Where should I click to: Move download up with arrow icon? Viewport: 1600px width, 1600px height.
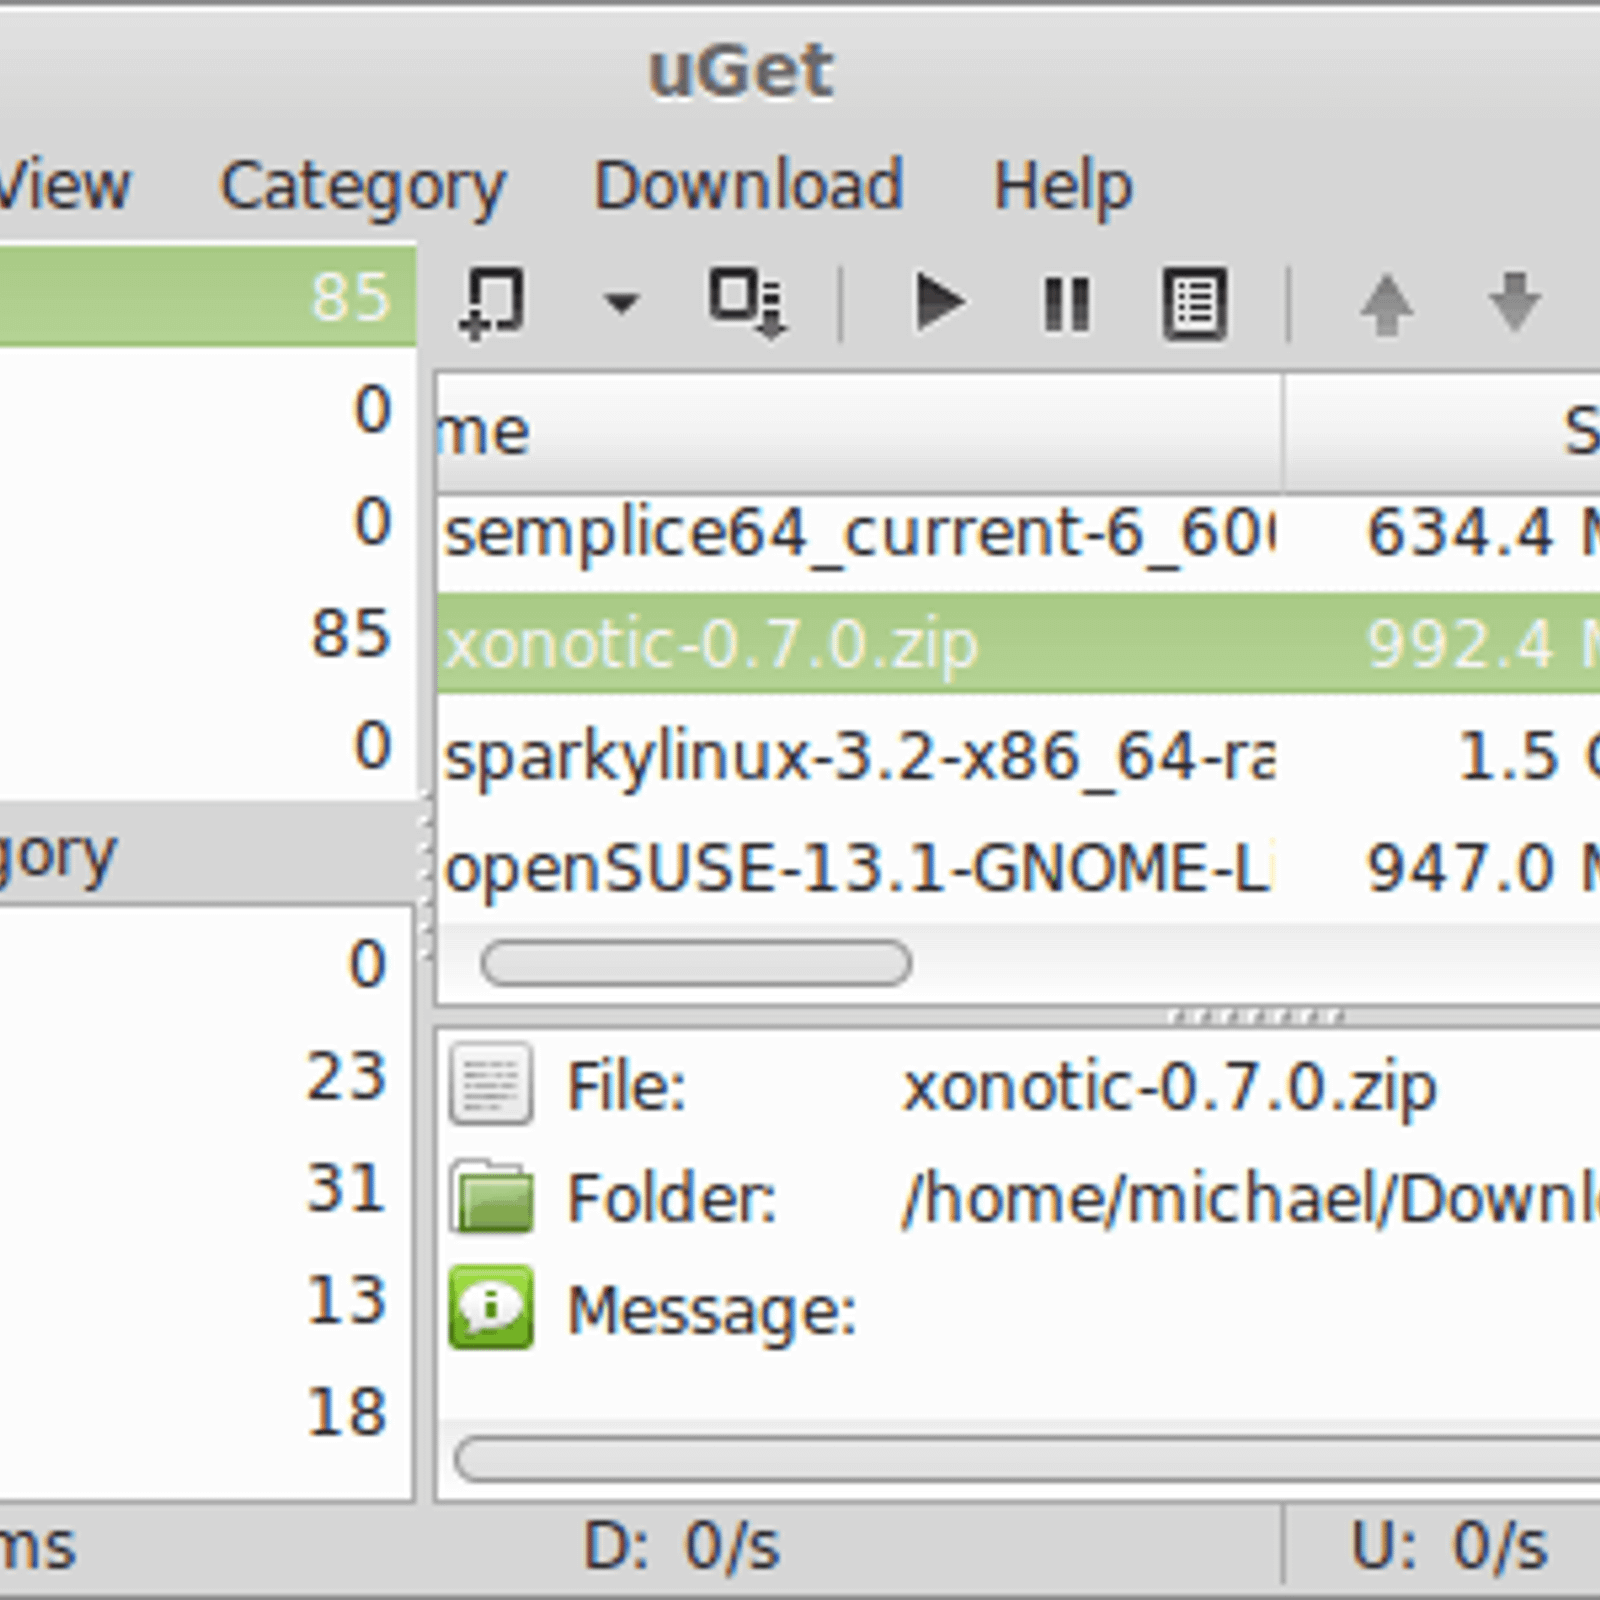(1387, 303)
